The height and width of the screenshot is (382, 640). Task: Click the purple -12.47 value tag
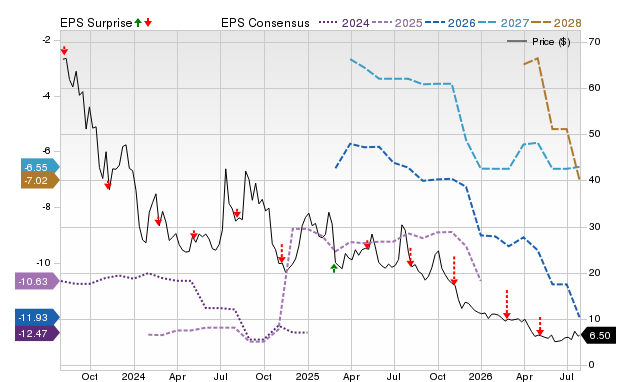[x=37, y=333]
